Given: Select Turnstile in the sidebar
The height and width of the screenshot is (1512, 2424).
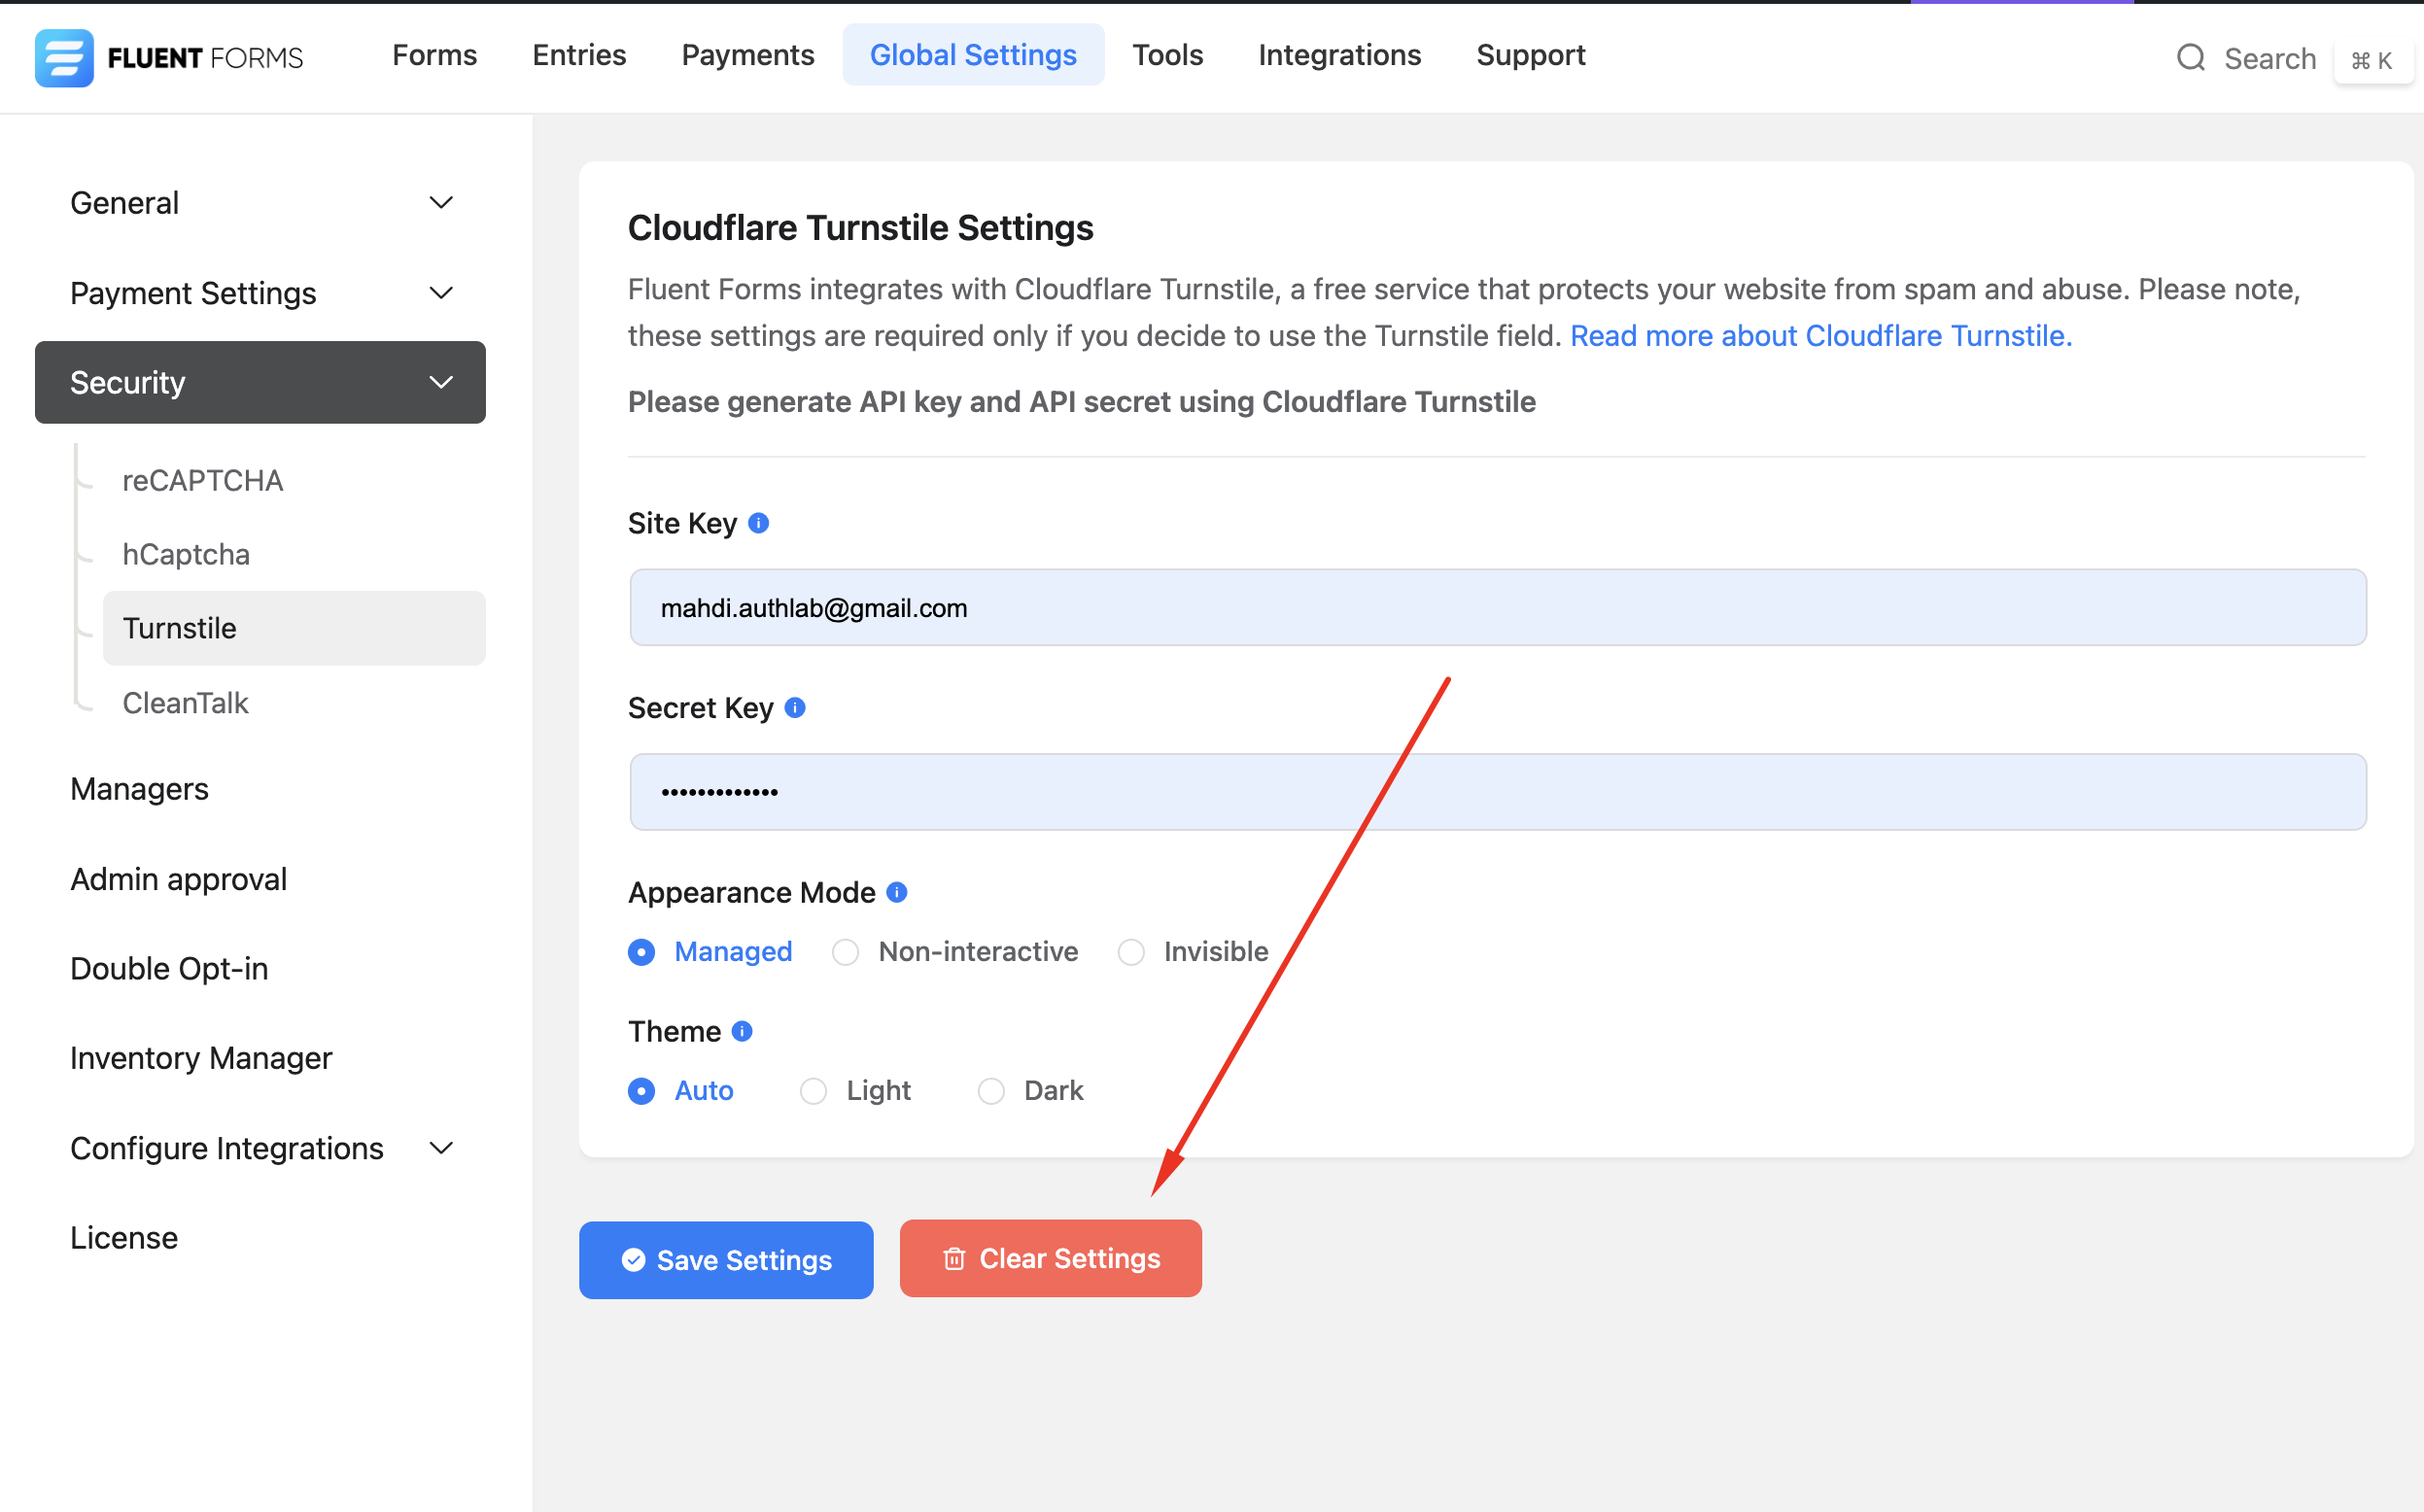Looking at the screenshot, I should 294,628.
